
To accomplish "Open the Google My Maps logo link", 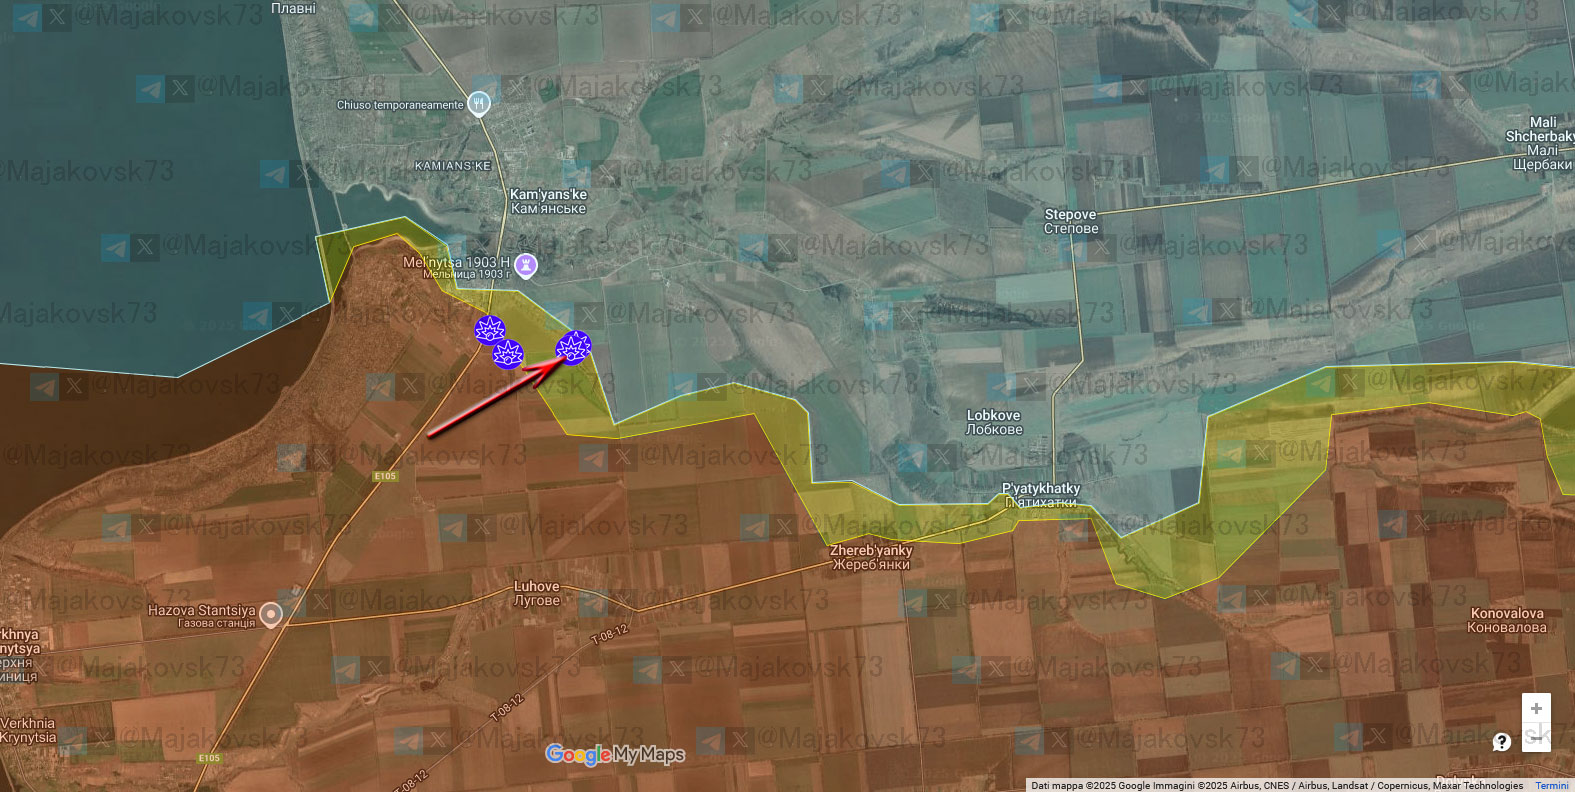I will (615, 754).
